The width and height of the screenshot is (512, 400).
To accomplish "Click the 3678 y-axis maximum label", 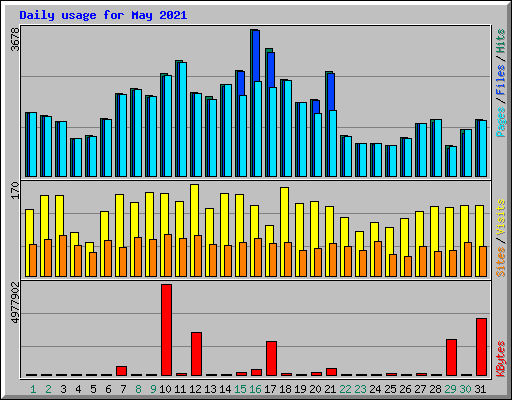I will pyautogui.click(x=16, y=39).
